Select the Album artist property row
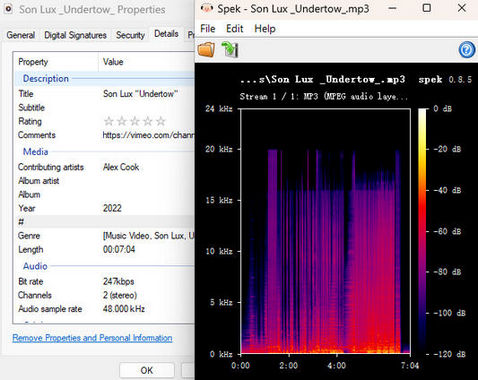 pos(105,181)
